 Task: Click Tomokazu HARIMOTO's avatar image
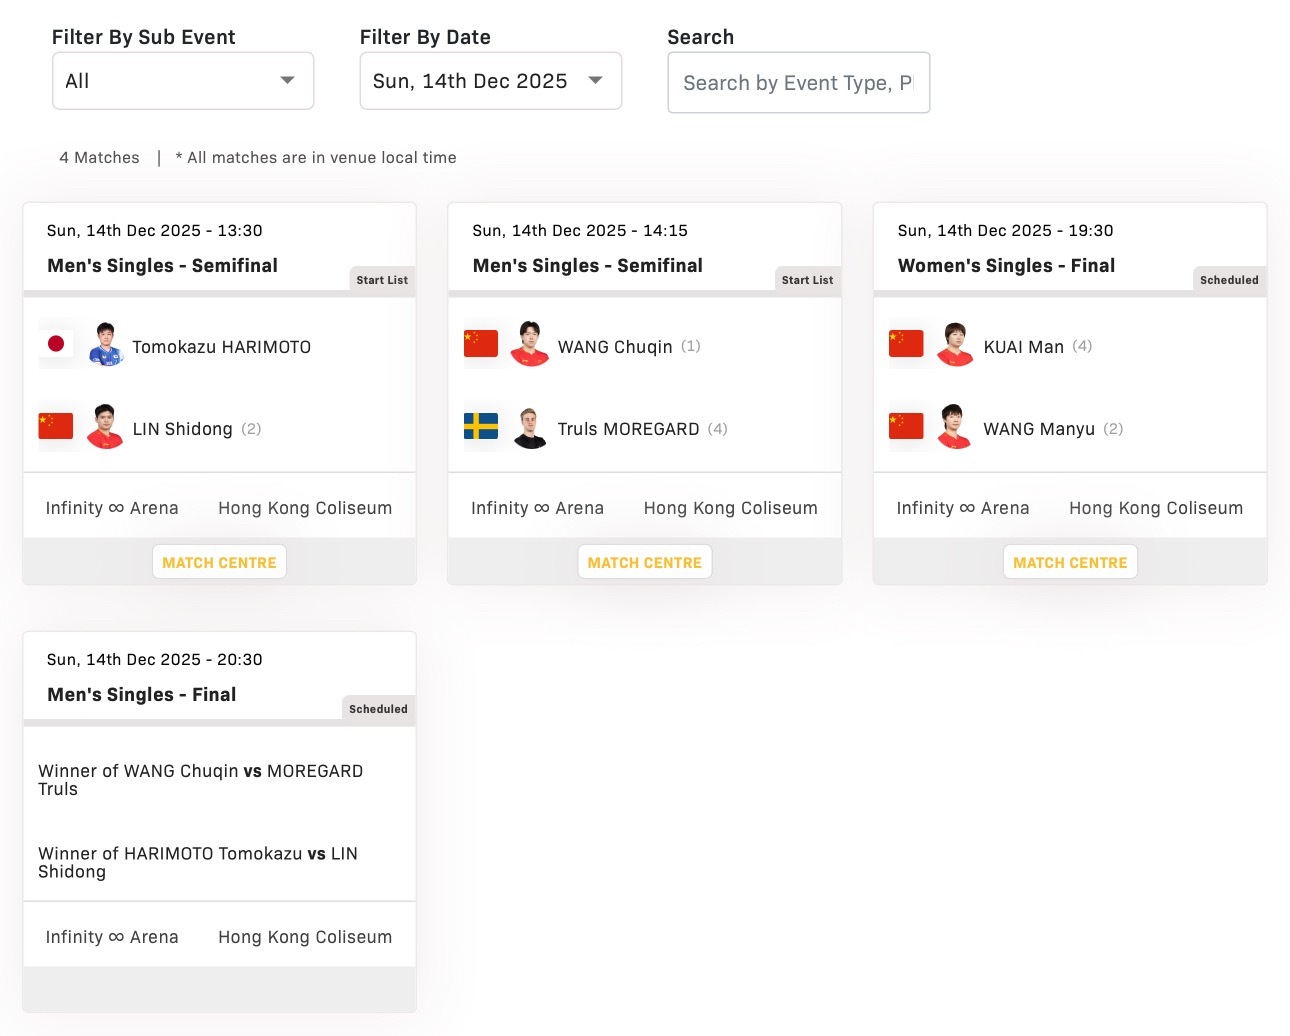pos(105,345)
